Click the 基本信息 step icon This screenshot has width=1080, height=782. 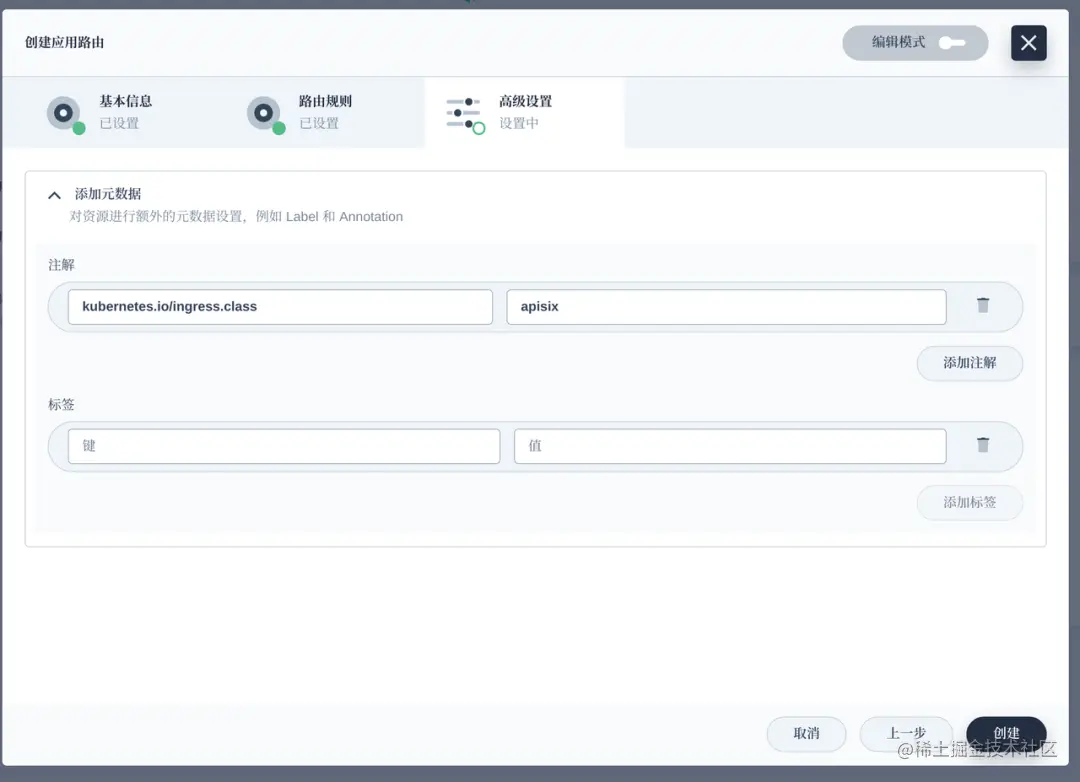pos(65,114)
